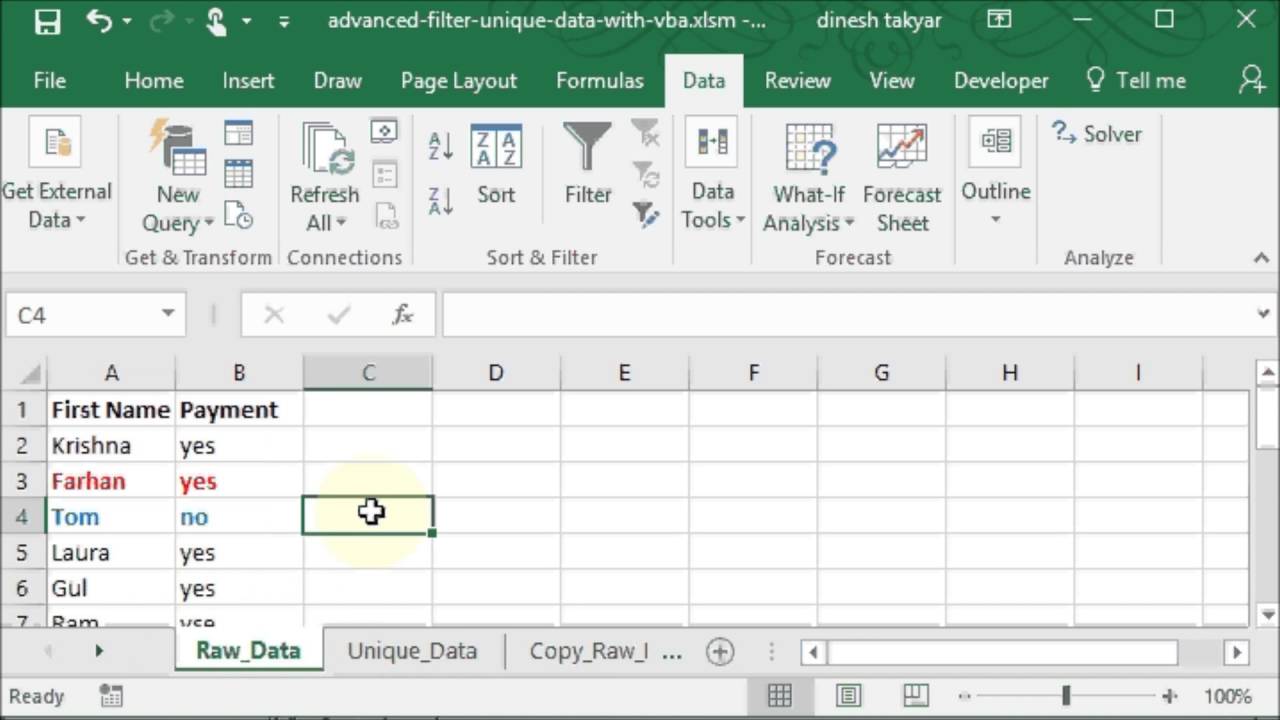Click Sort Z to A icon
This screenshot has height=720, width=1280.
(x=441, y=199)
